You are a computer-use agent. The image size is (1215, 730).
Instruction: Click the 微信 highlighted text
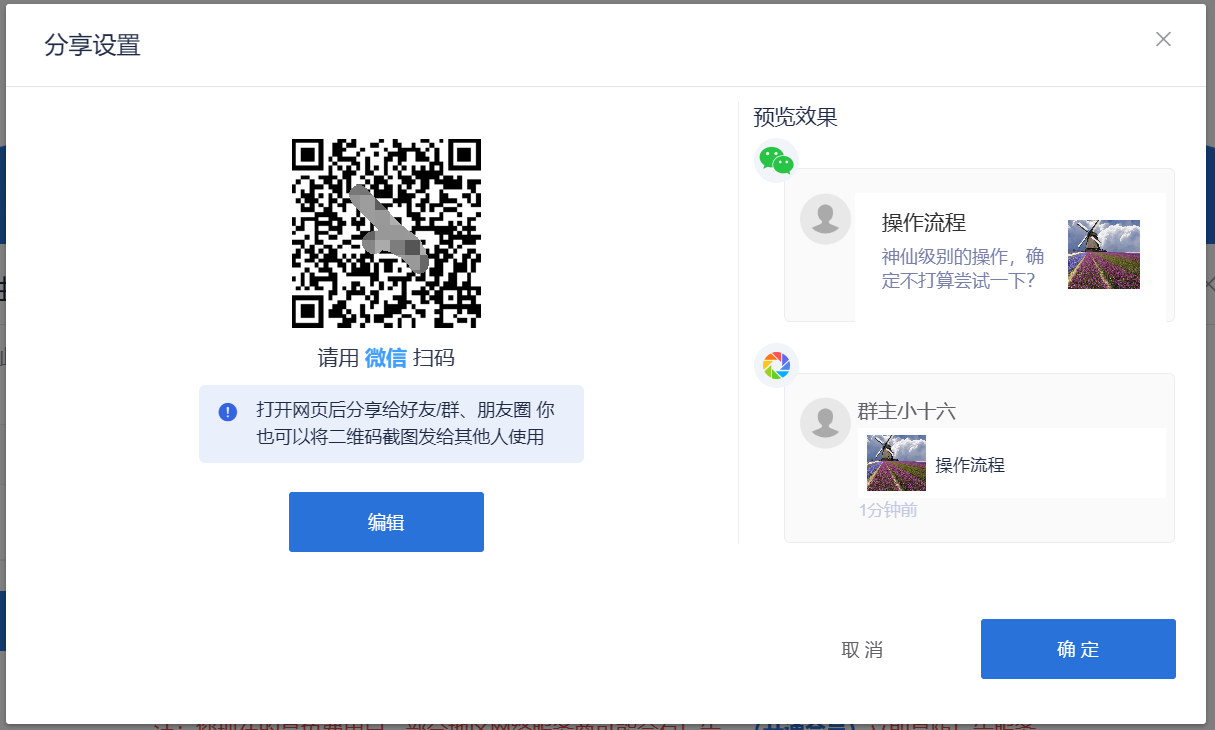click(386, 358)
